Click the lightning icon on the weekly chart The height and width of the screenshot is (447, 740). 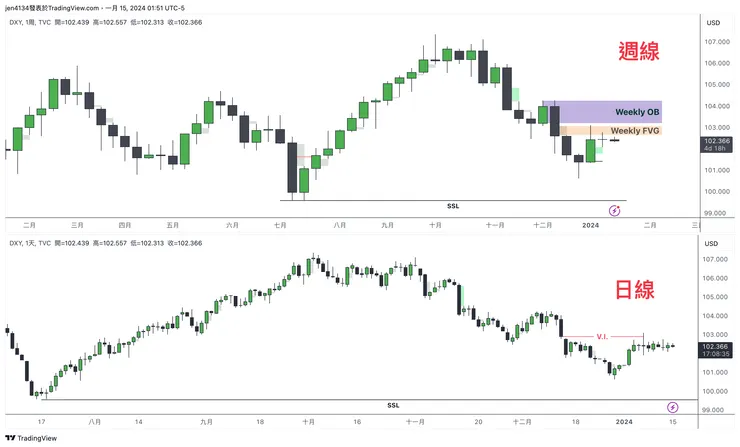614,211
